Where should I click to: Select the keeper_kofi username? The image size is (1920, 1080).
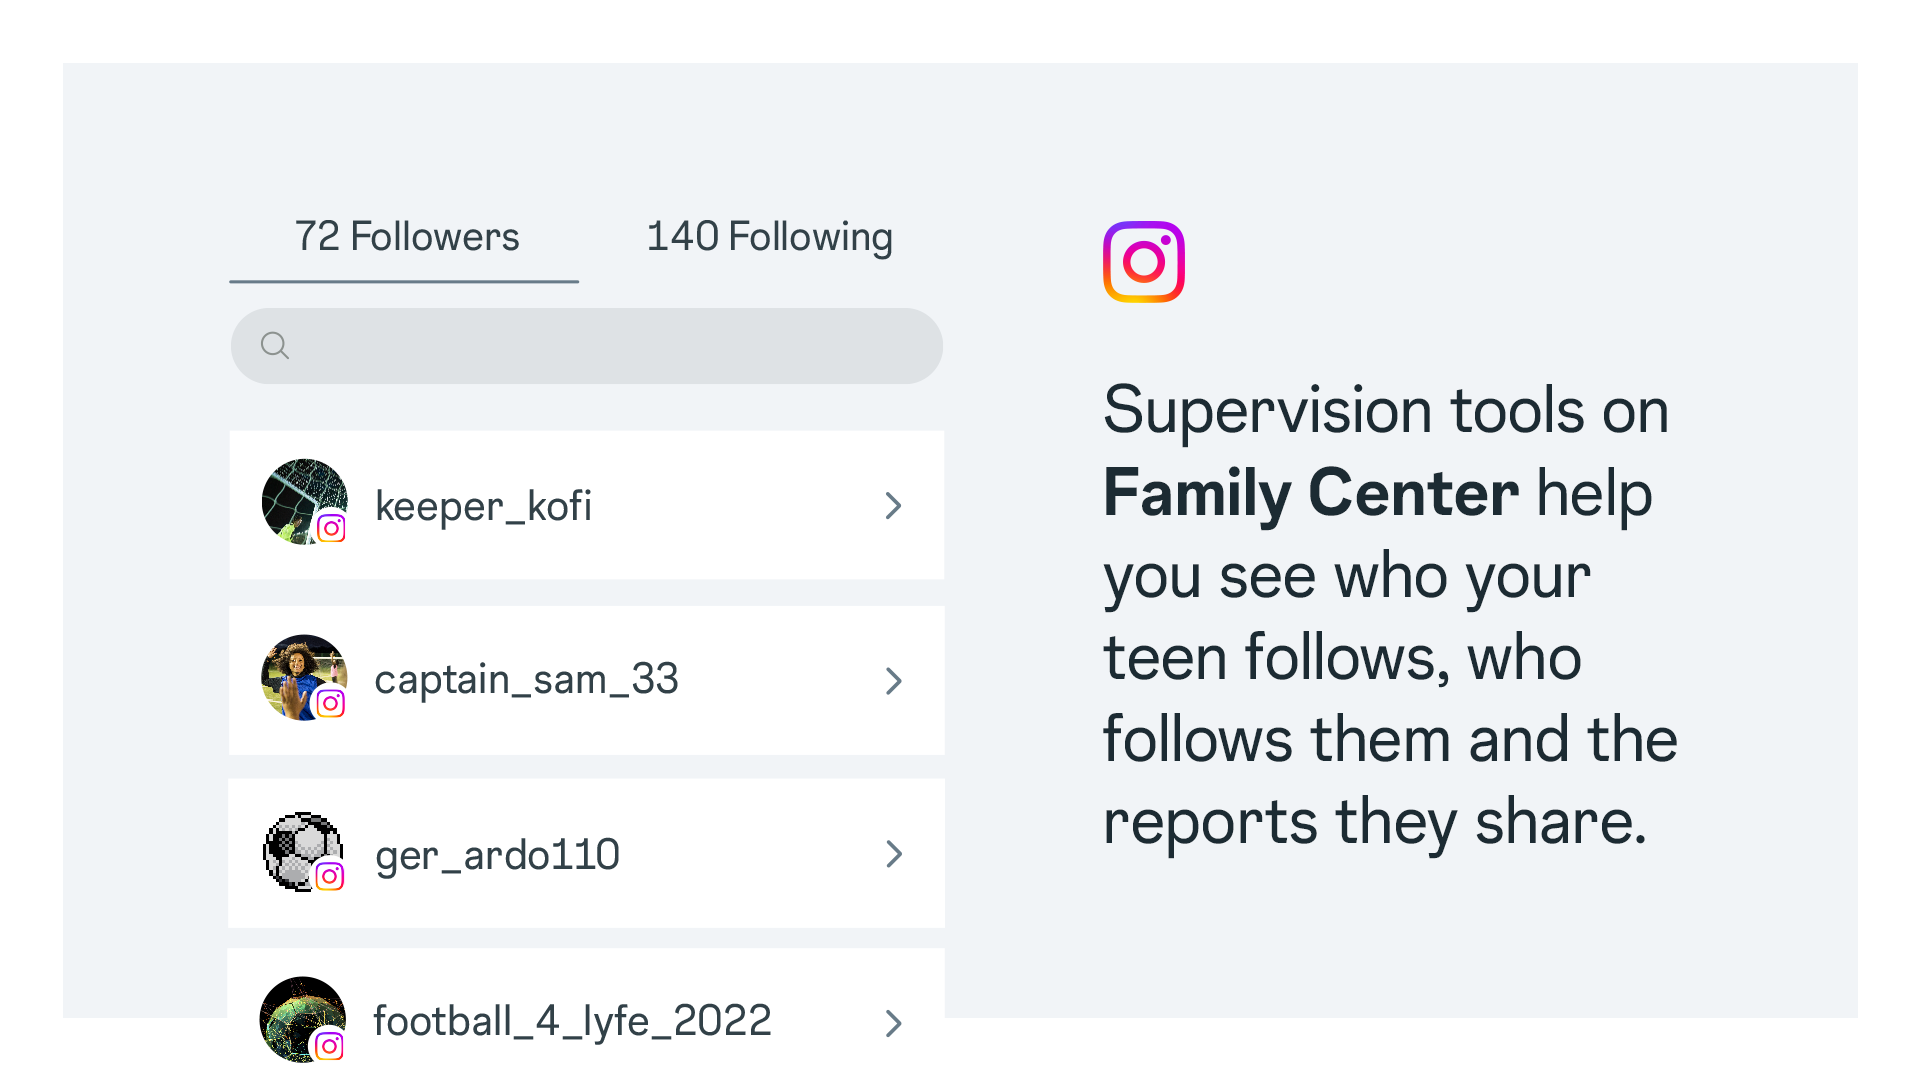click(x=483, y=506)
